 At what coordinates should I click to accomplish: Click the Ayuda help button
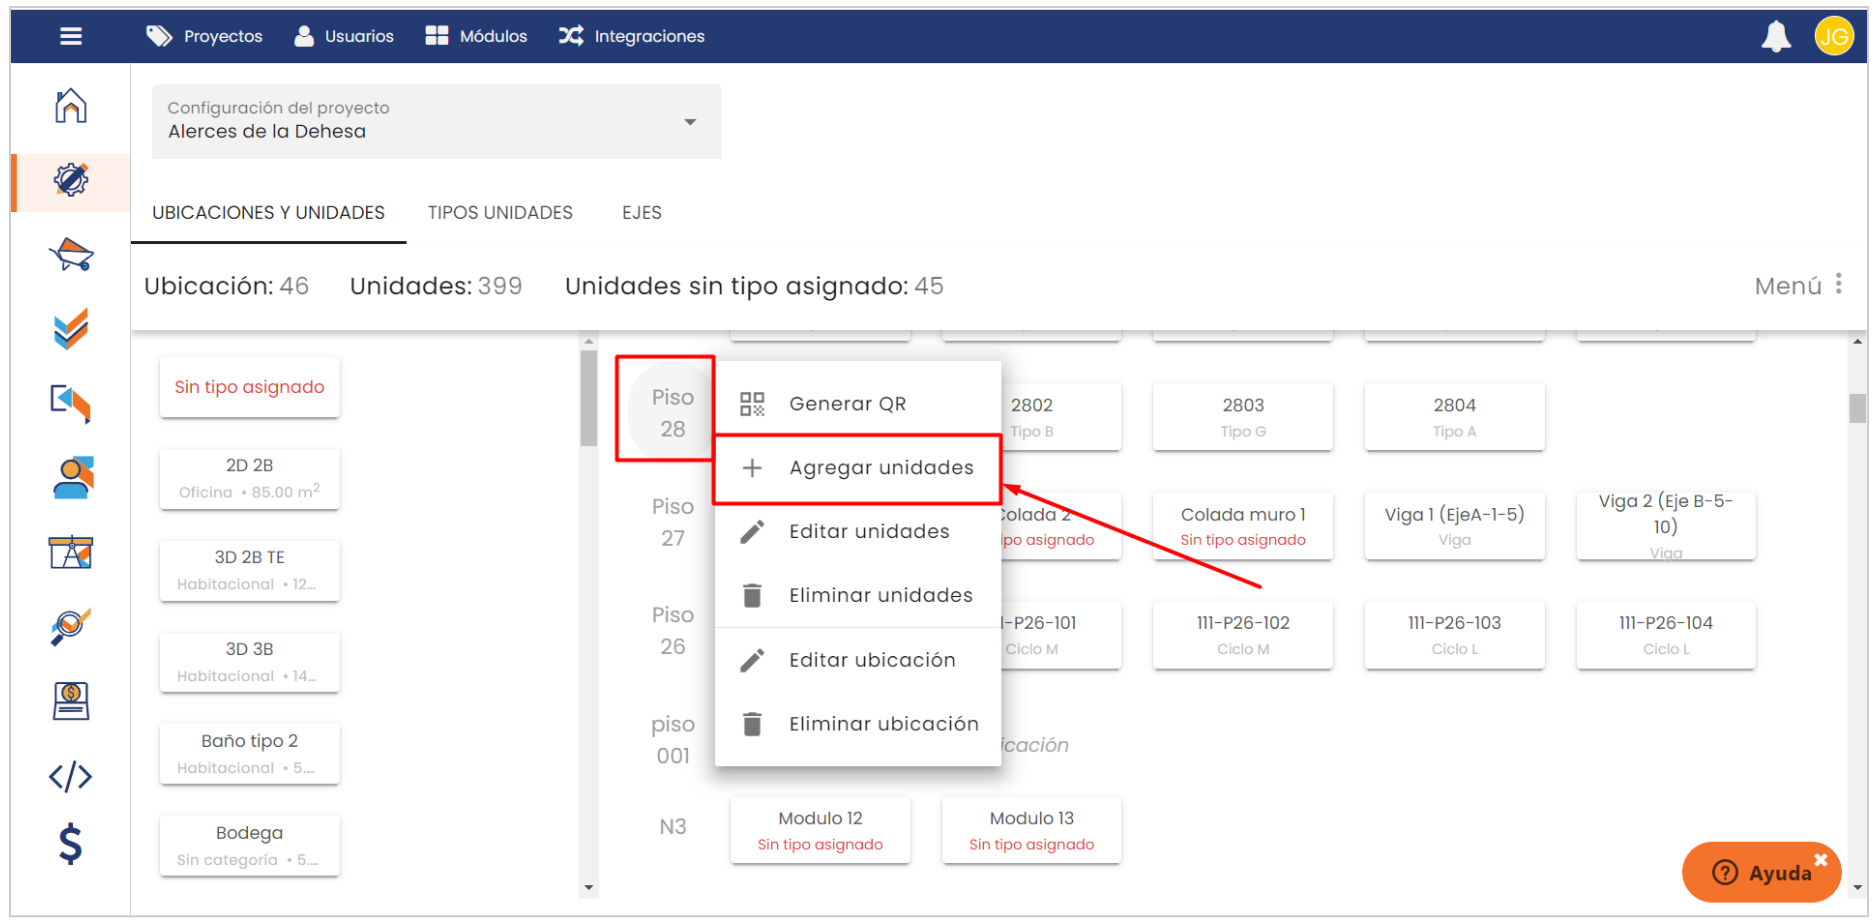pos(1760,873)
